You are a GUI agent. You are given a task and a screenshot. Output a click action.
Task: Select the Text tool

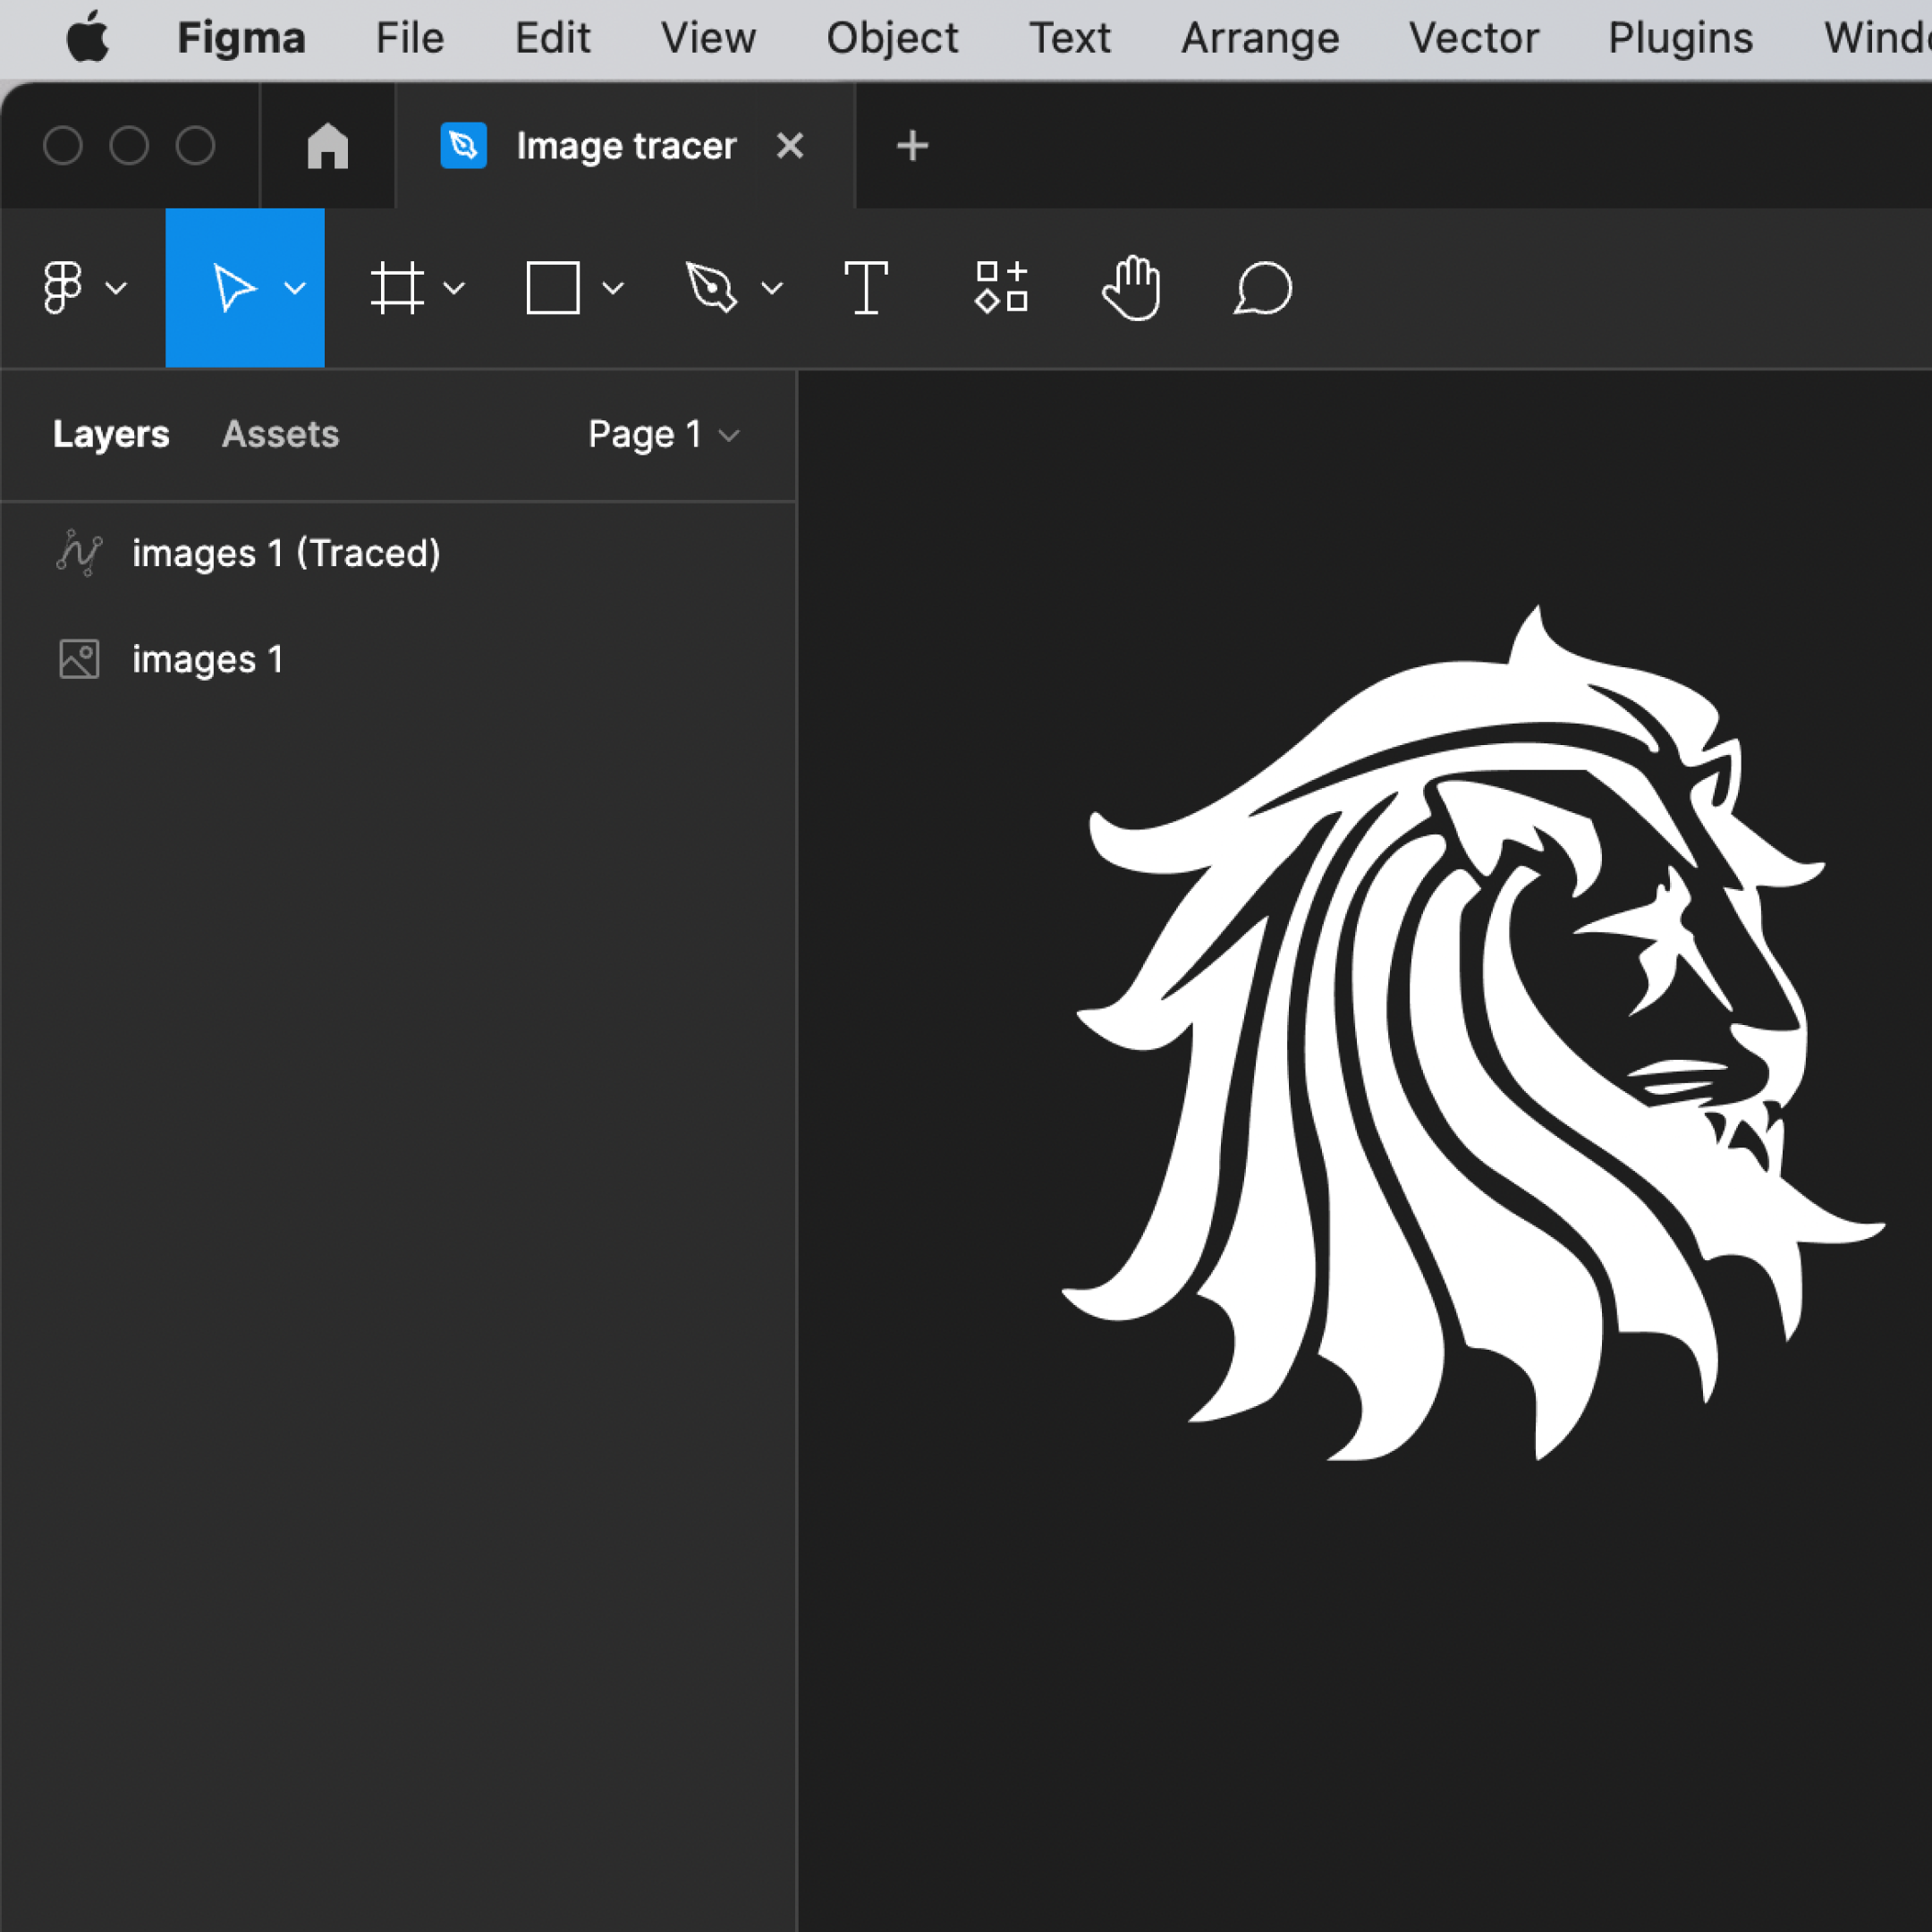click(x=866, y=289)
